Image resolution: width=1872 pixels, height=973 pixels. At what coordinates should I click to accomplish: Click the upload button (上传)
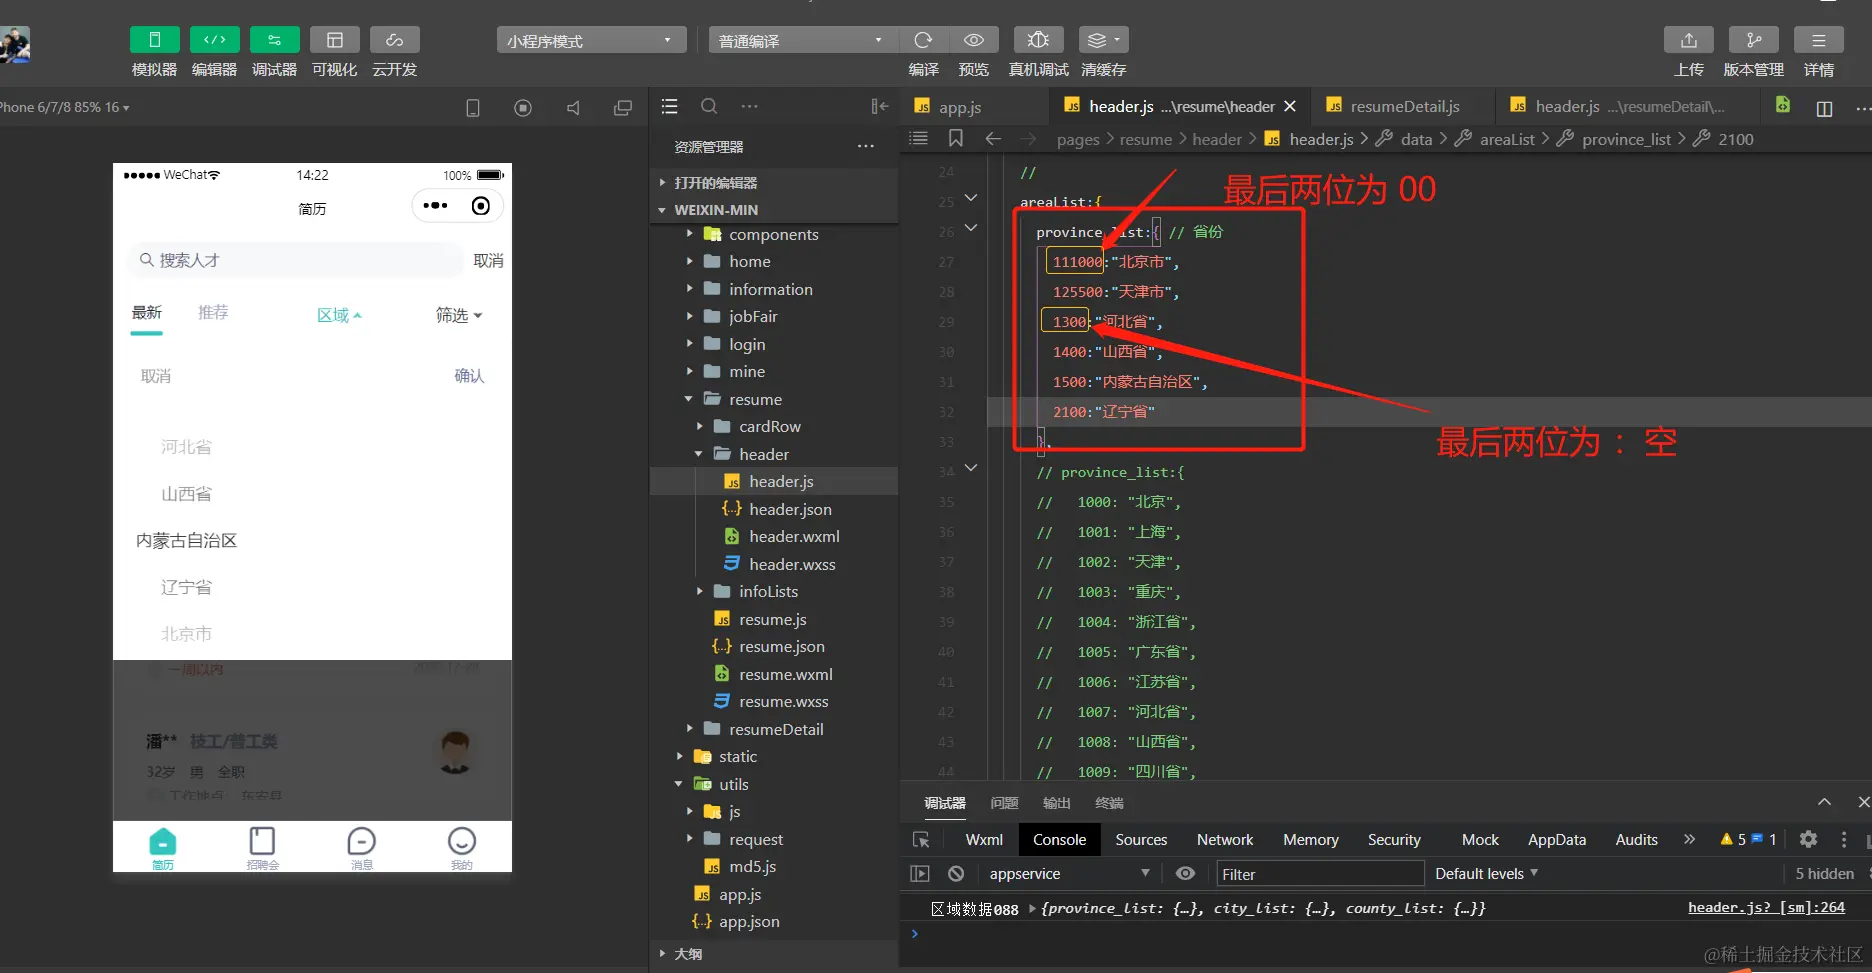[1688, 40]
